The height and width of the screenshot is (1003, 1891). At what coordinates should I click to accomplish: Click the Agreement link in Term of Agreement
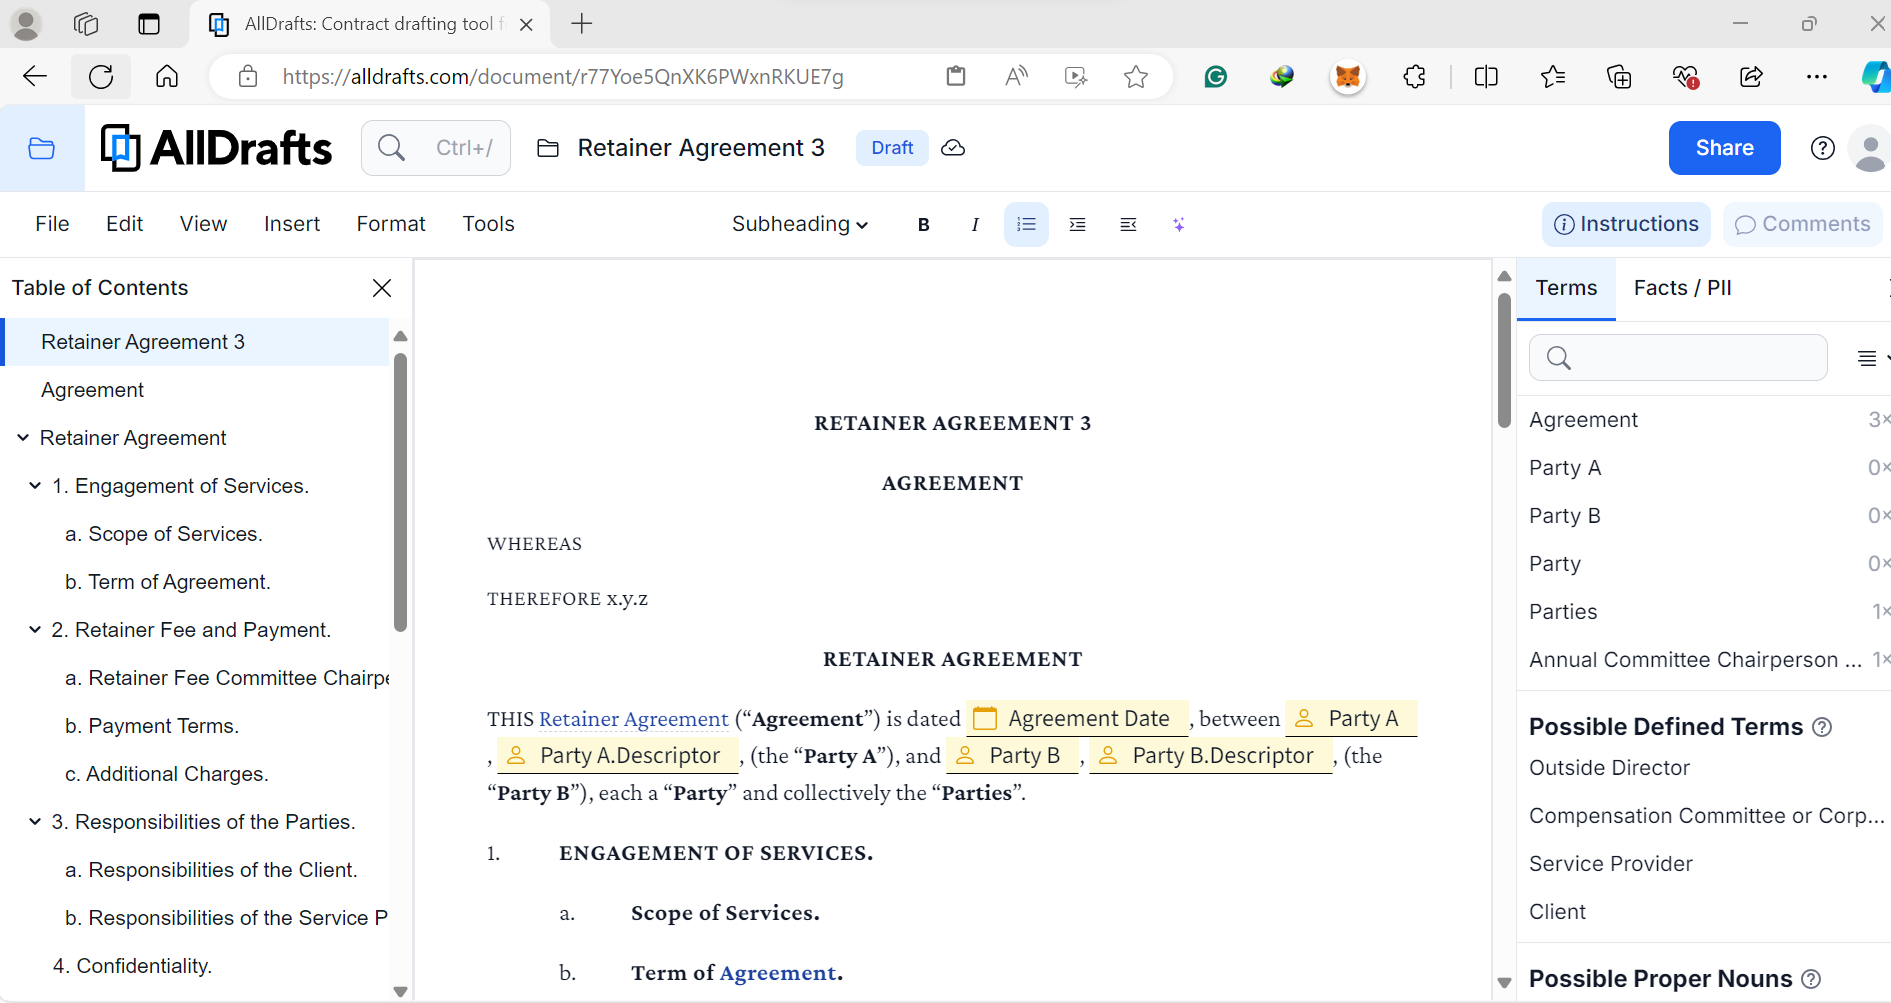click(x=777, y=973)
